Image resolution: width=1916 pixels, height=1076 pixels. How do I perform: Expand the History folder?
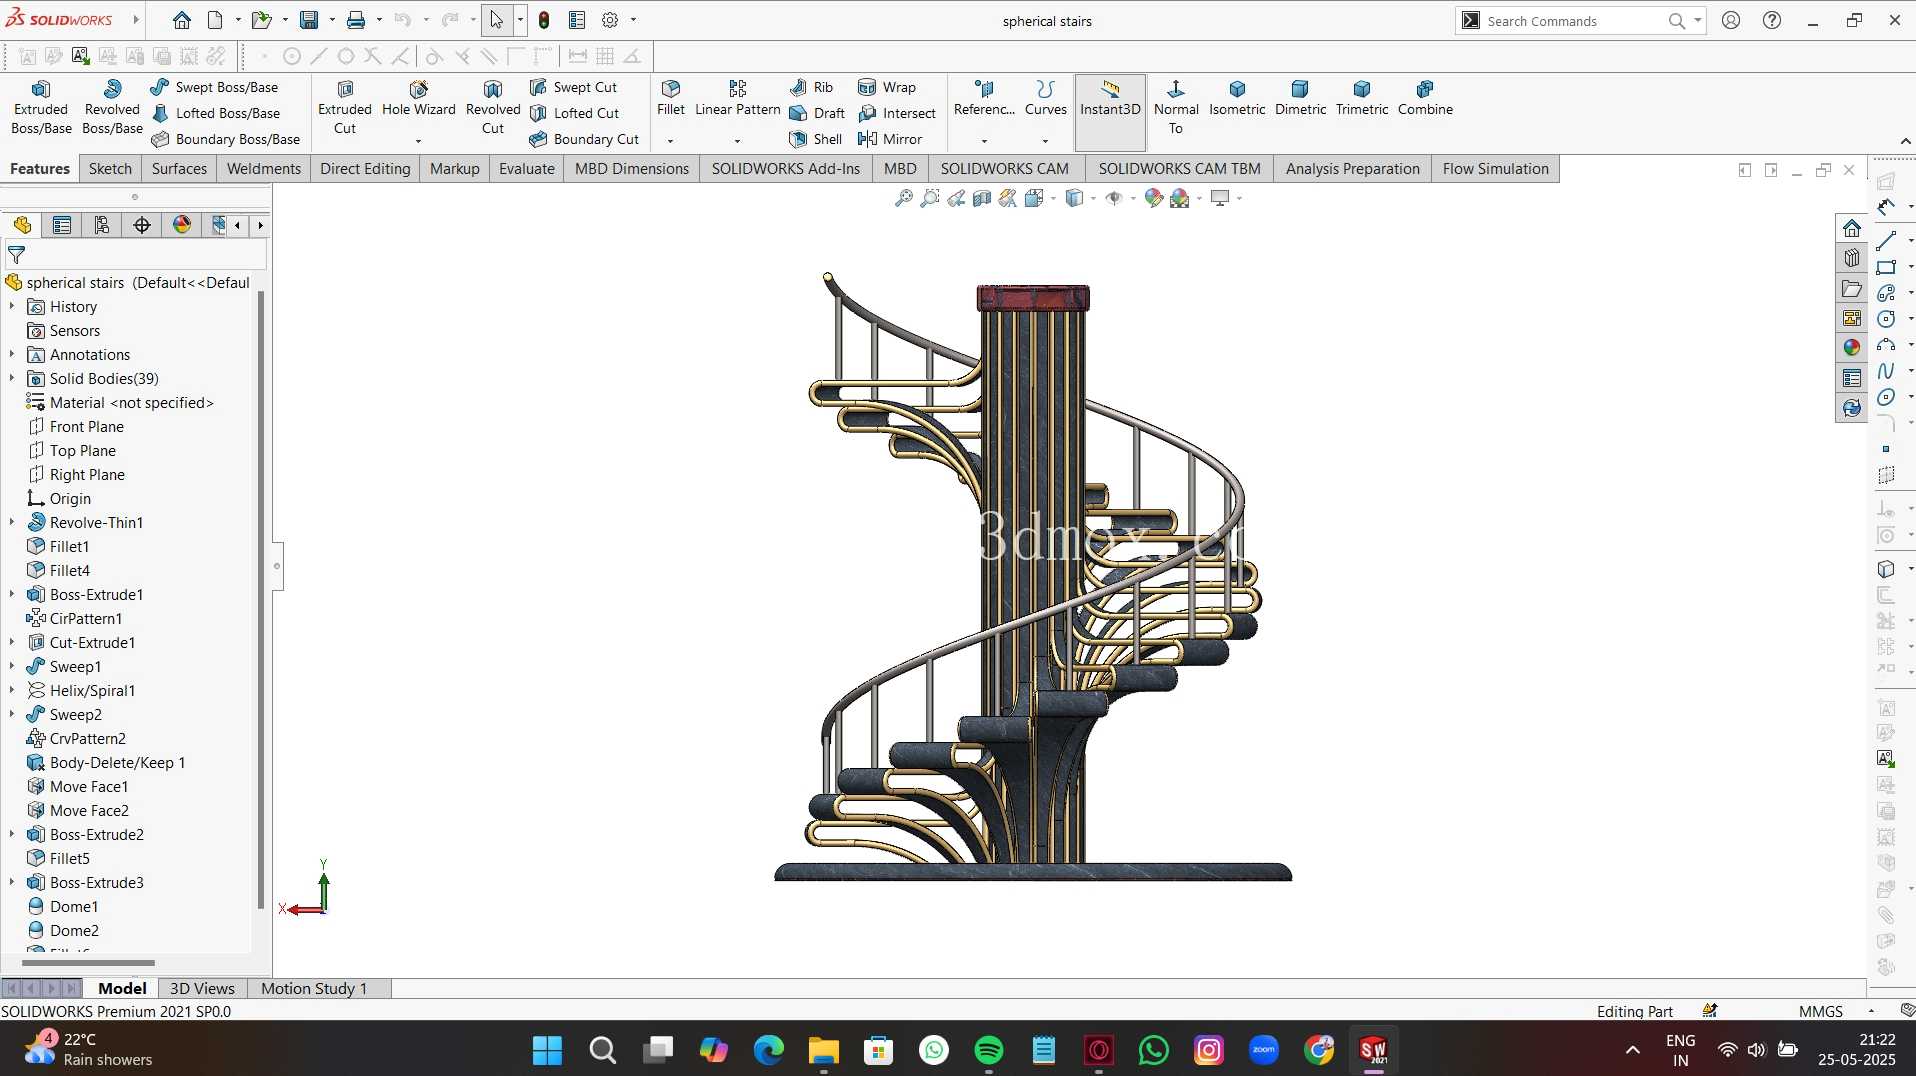(12, 306)
